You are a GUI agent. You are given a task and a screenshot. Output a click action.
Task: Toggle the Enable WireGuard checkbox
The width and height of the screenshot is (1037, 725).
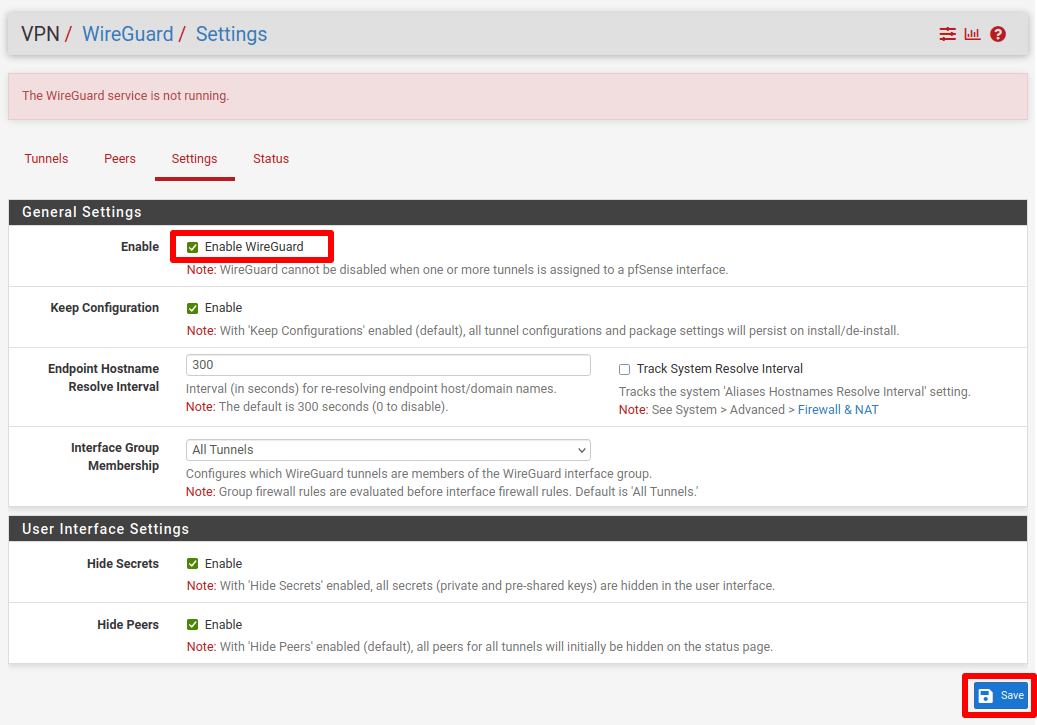pyautogui.click(x=192, y=247)
